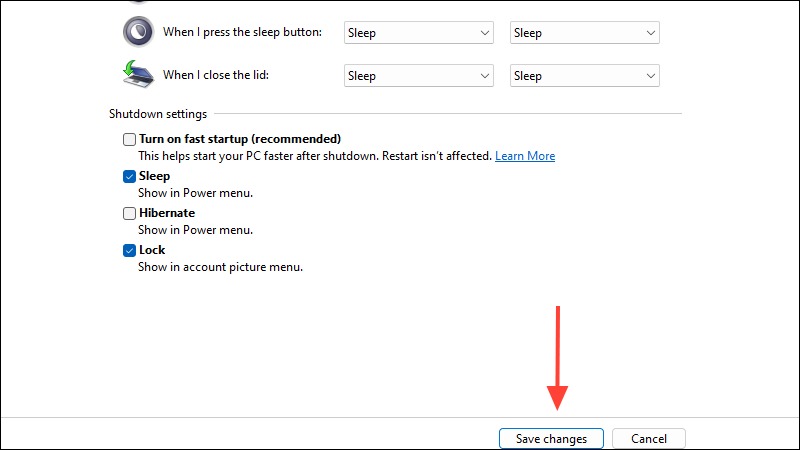
Task: Open the Learn More link
Action: [x=525, y=156]
